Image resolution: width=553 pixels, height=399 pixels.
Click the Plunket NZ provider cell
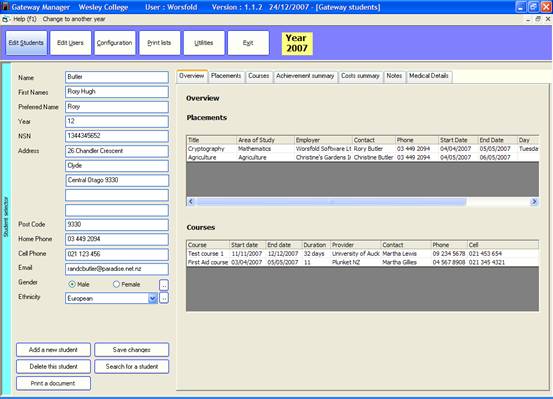356,262
